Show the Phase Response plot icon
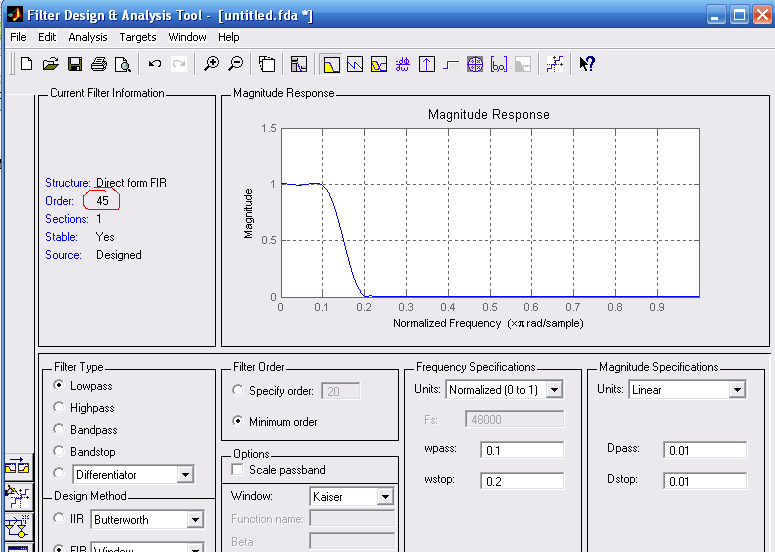 pos(355,64)
